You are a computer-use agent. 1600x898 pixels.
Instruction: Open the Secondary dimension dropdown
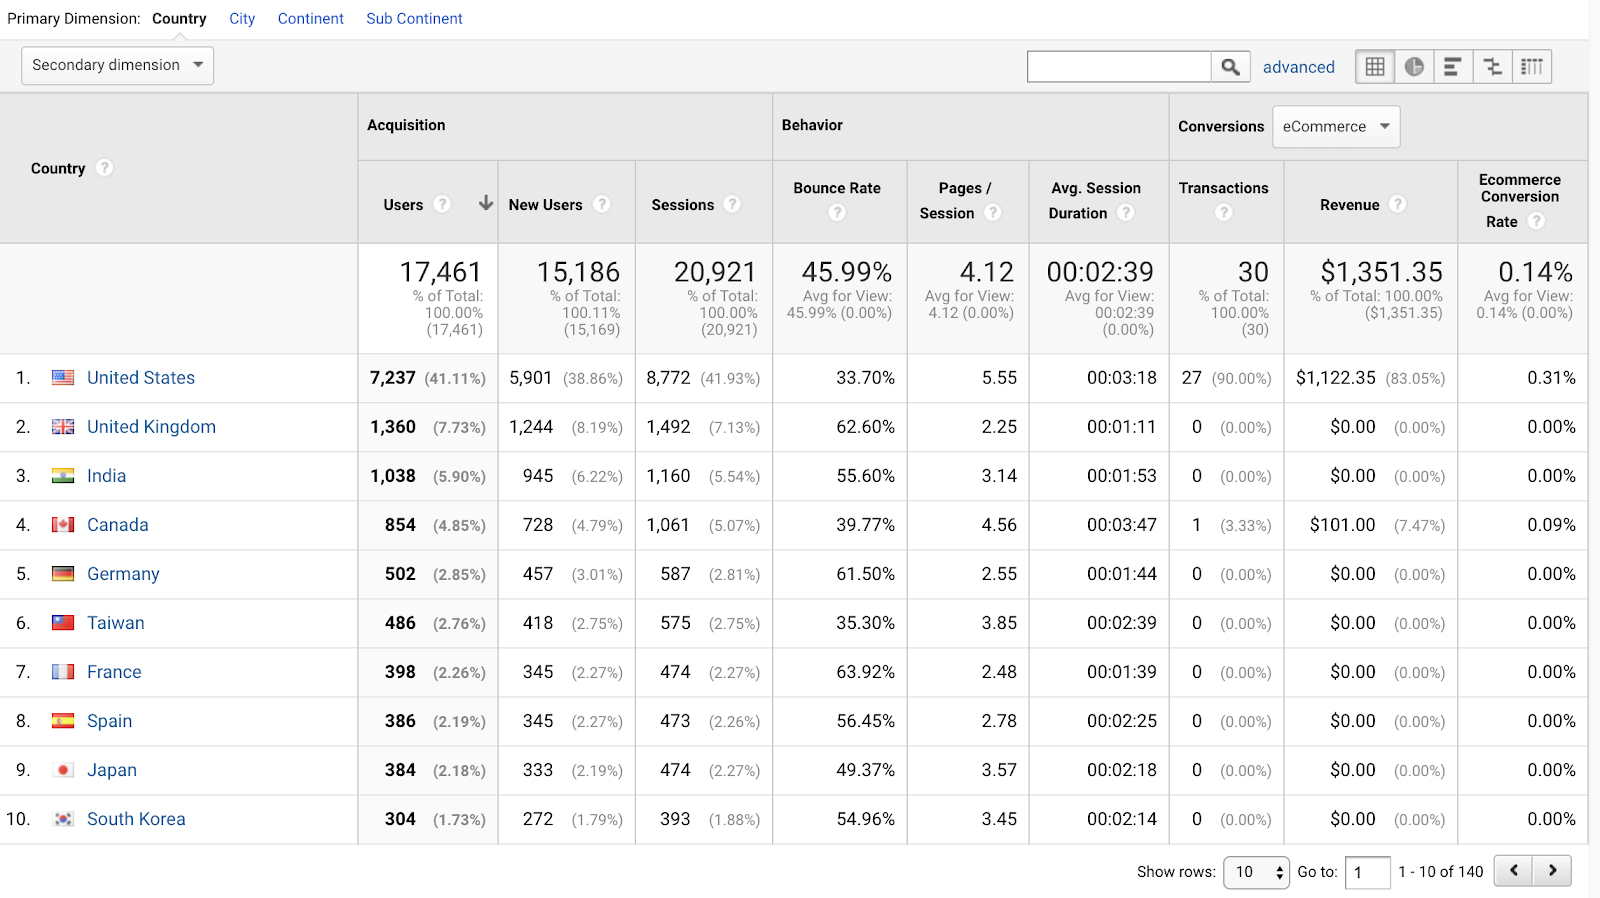pyautogui.click(x=117, y=65)
